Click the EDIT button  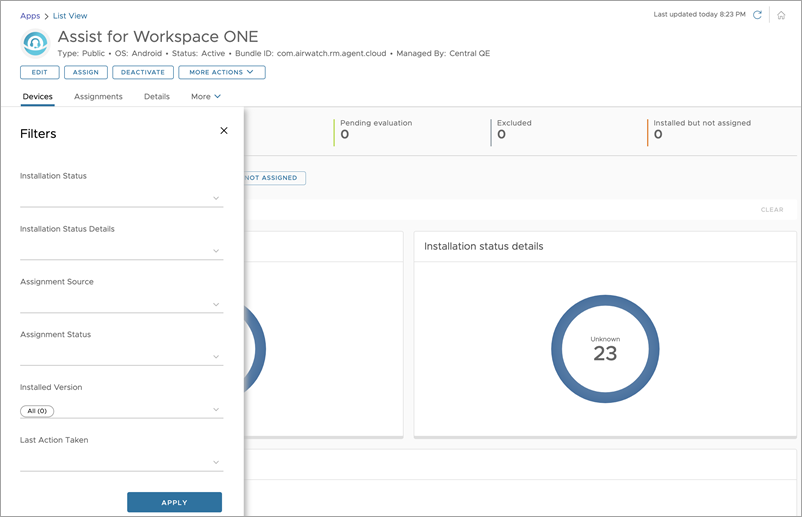[x=40, y=72]
